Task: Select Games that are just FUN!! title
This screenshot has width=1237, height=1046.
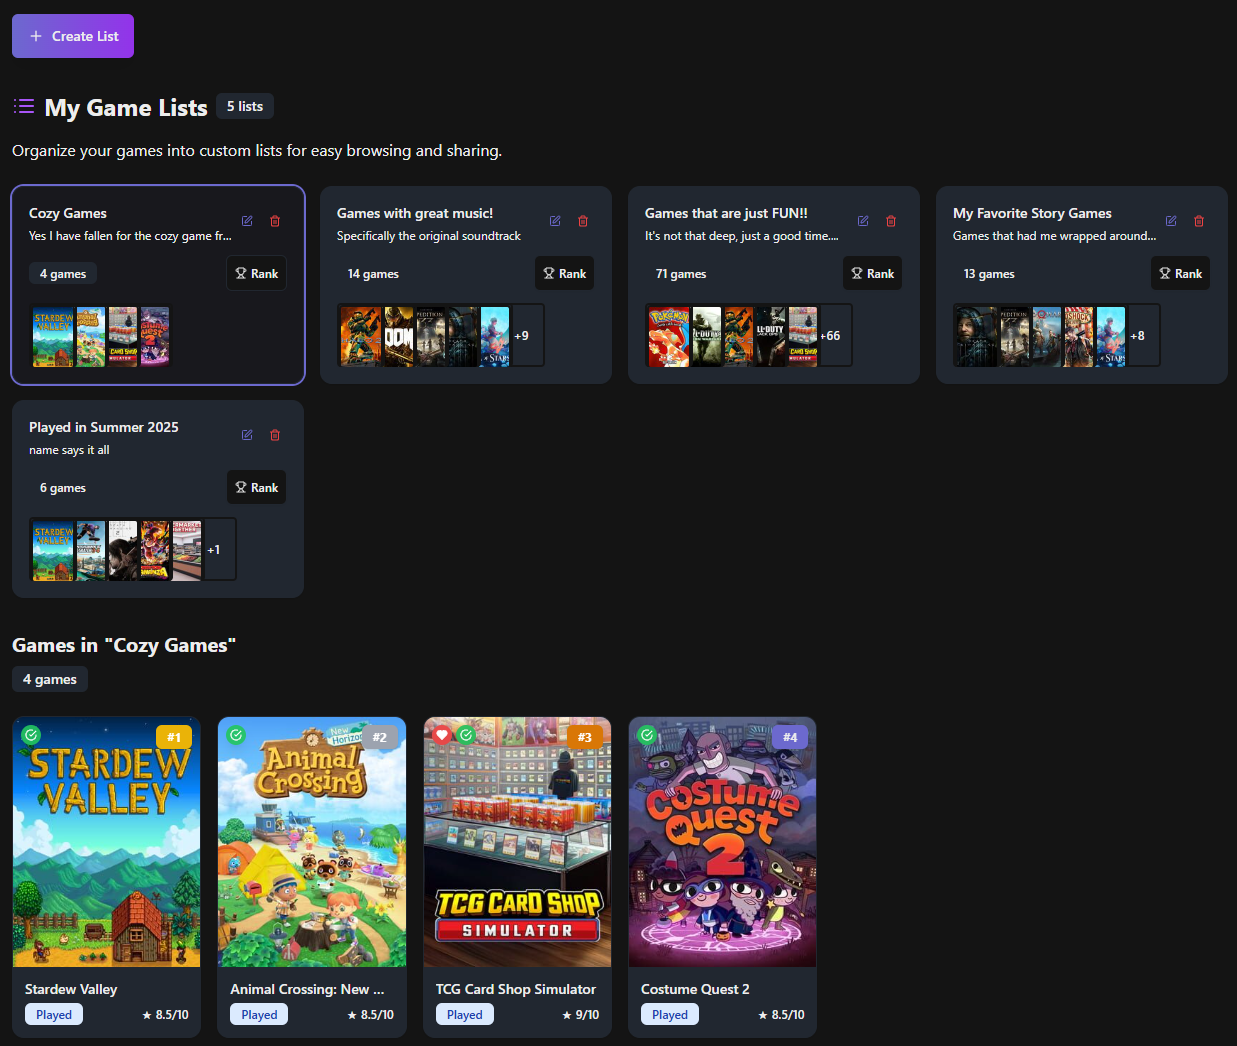Action: point(726,213)
